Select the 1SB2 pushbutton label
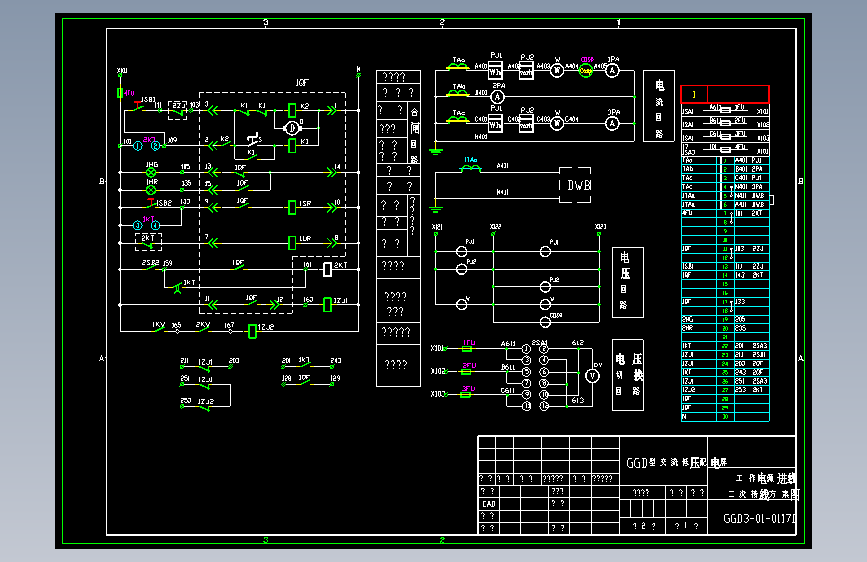This screenshot has width=867, height=562. pyautogui.click(x=164, y=203)
